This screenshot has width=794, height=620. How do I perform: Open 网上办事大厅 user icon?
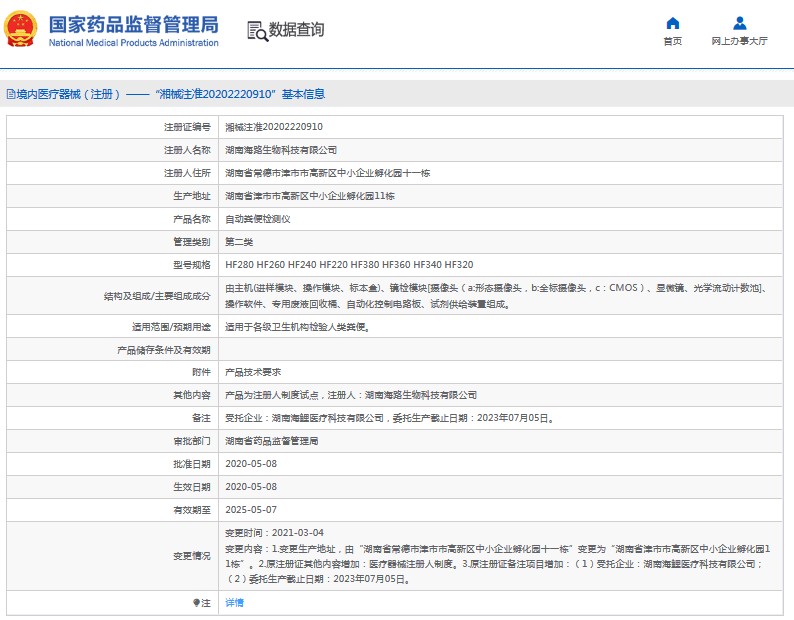739,23
